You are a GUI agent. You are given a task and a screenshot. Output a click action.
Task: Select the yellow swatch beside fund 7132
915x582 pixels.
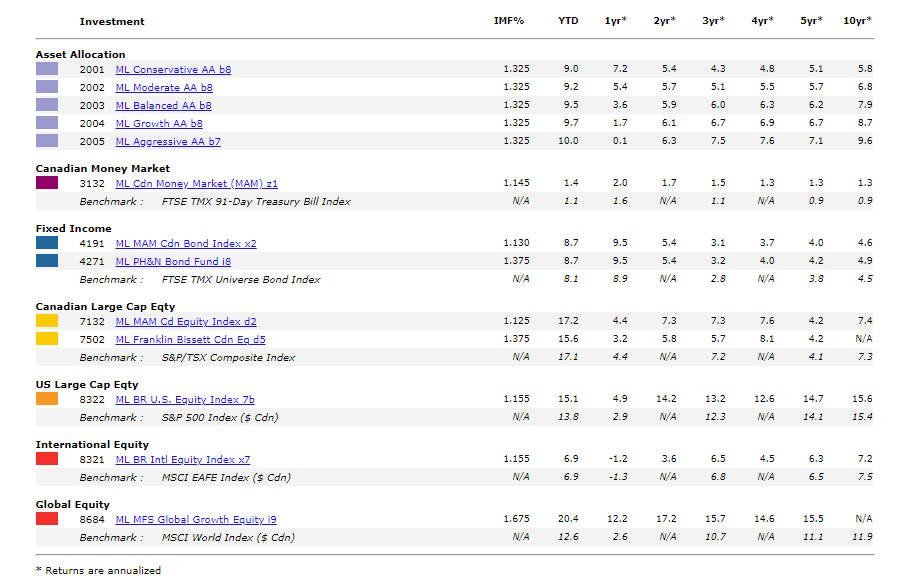[47, 321]
